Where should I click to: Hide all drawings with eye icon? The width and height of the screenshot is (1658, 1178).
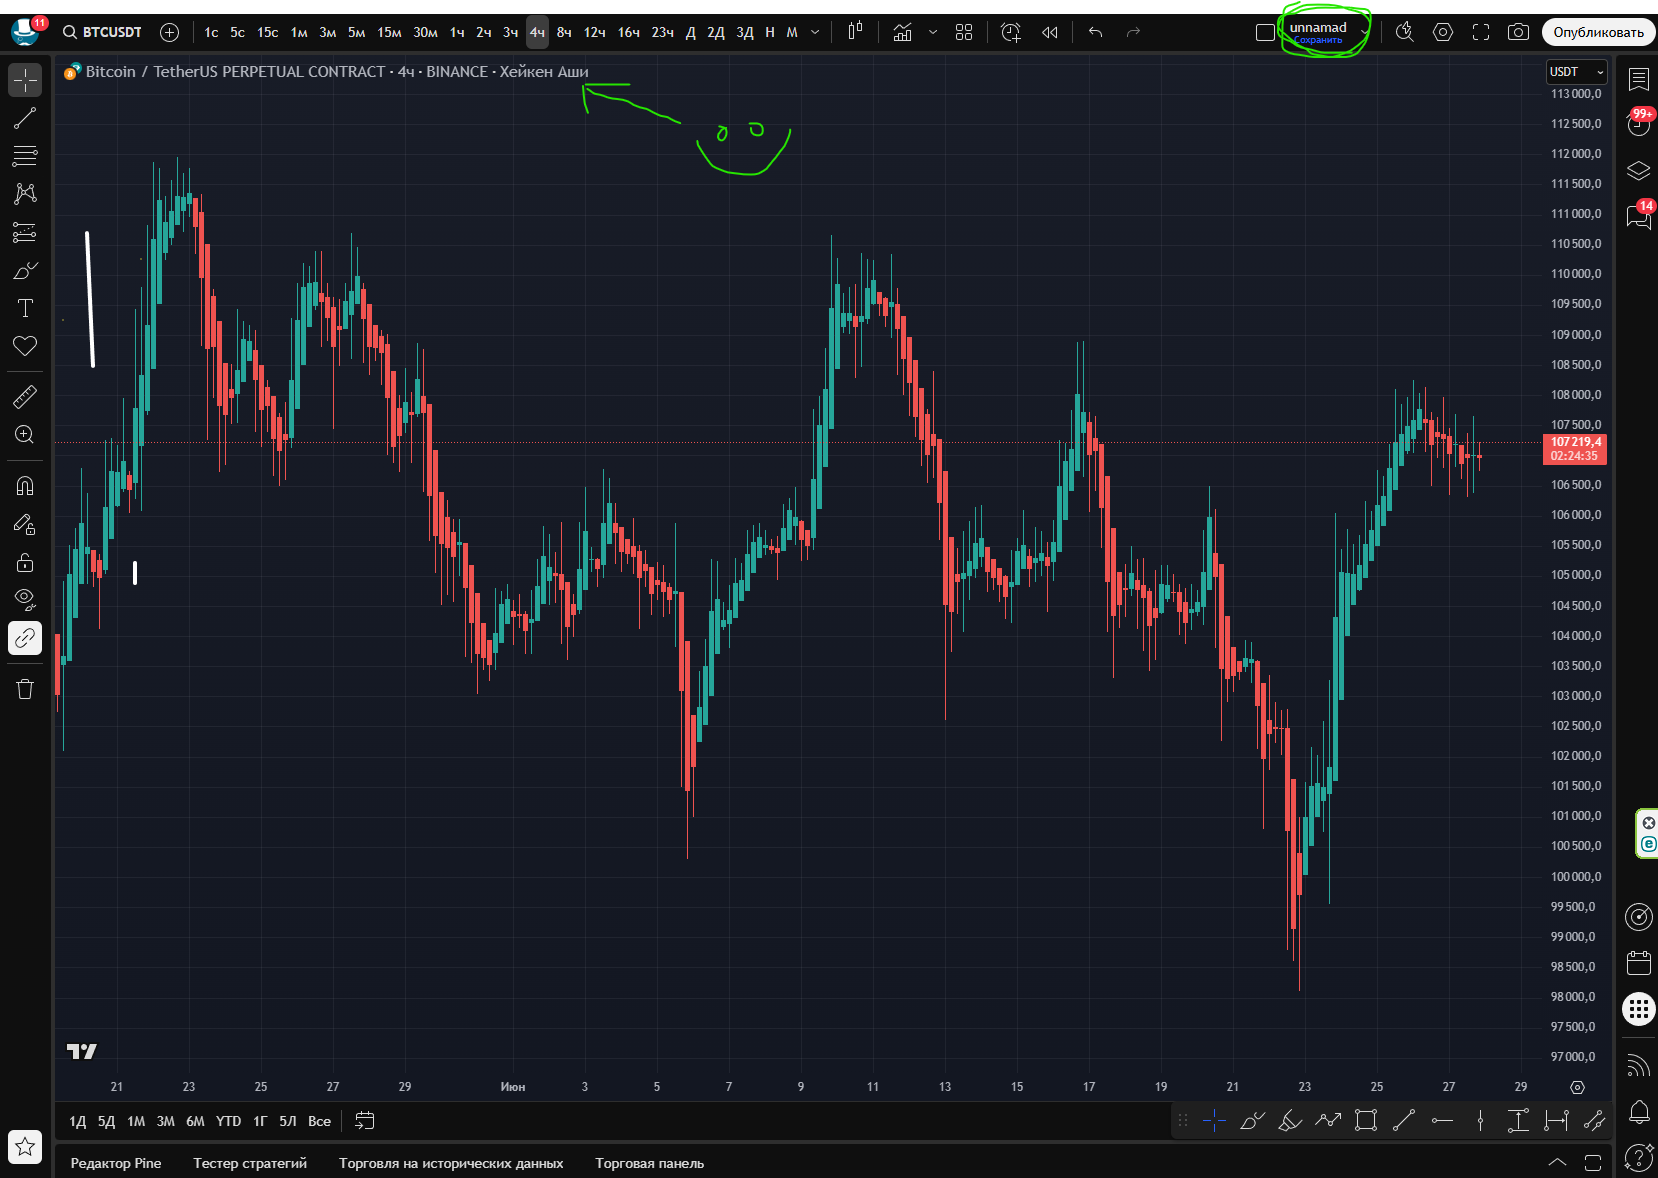point(25,599)
